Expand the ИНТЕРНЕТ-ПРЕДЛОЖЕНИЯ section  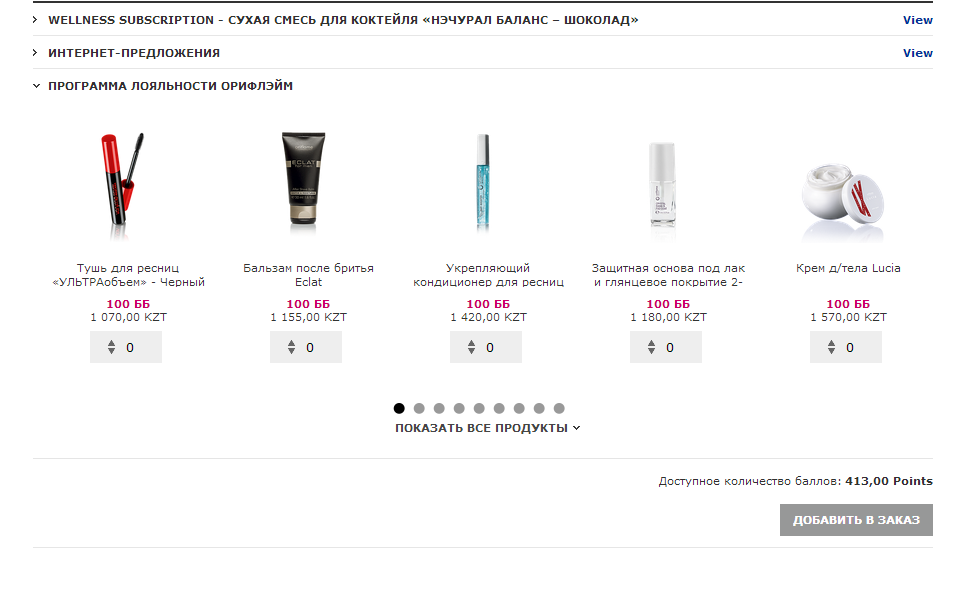tap(134, 53)
